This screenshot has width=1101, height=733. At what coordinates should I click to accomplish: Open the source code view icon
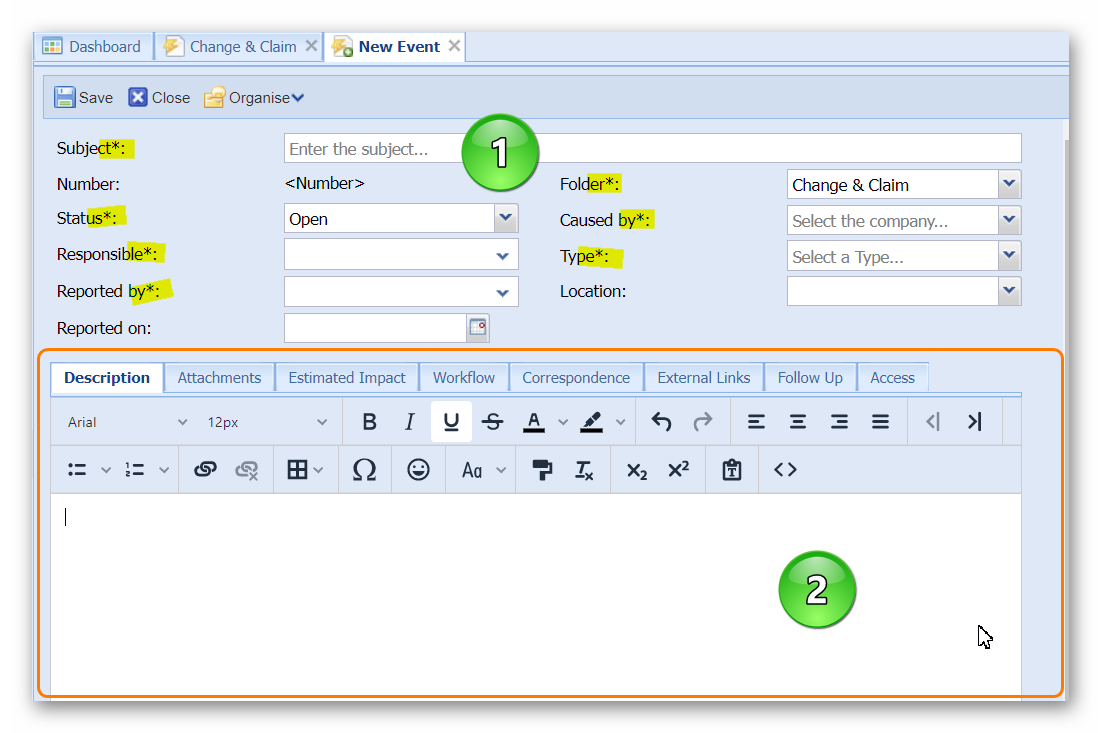click(x=785, y=470)
